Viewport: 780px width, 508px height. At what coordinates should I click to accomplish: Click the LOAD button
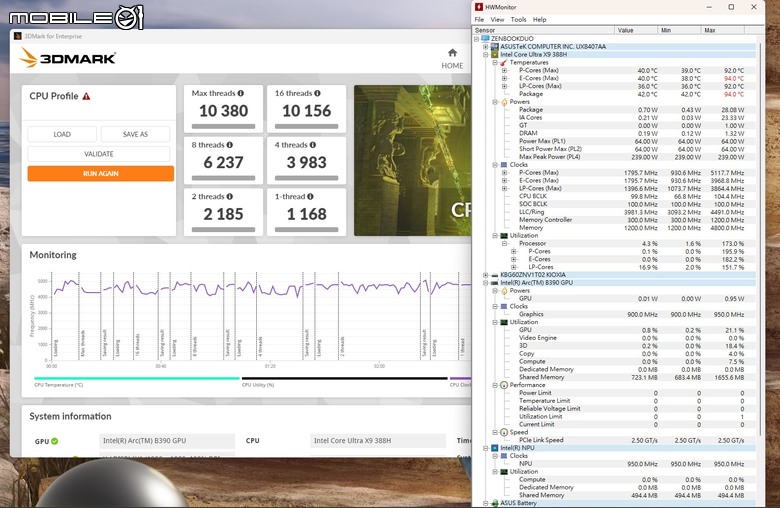62,134
